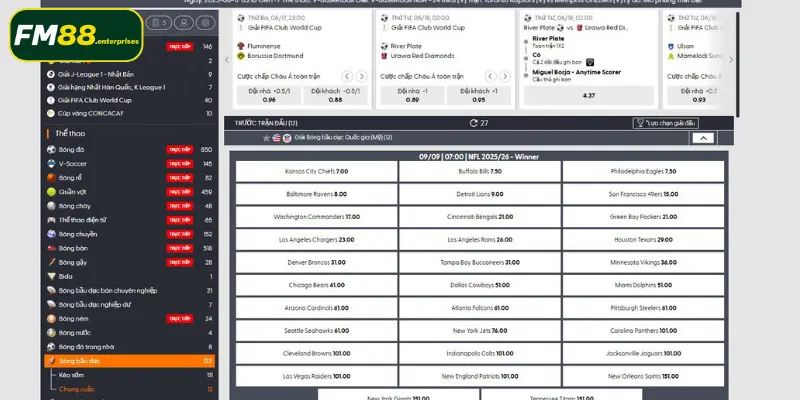Click the Cúp vàng CONCACAF league icon
This screenshot has height=400, width=800.
pyautogui.click(x=51, y=113)
